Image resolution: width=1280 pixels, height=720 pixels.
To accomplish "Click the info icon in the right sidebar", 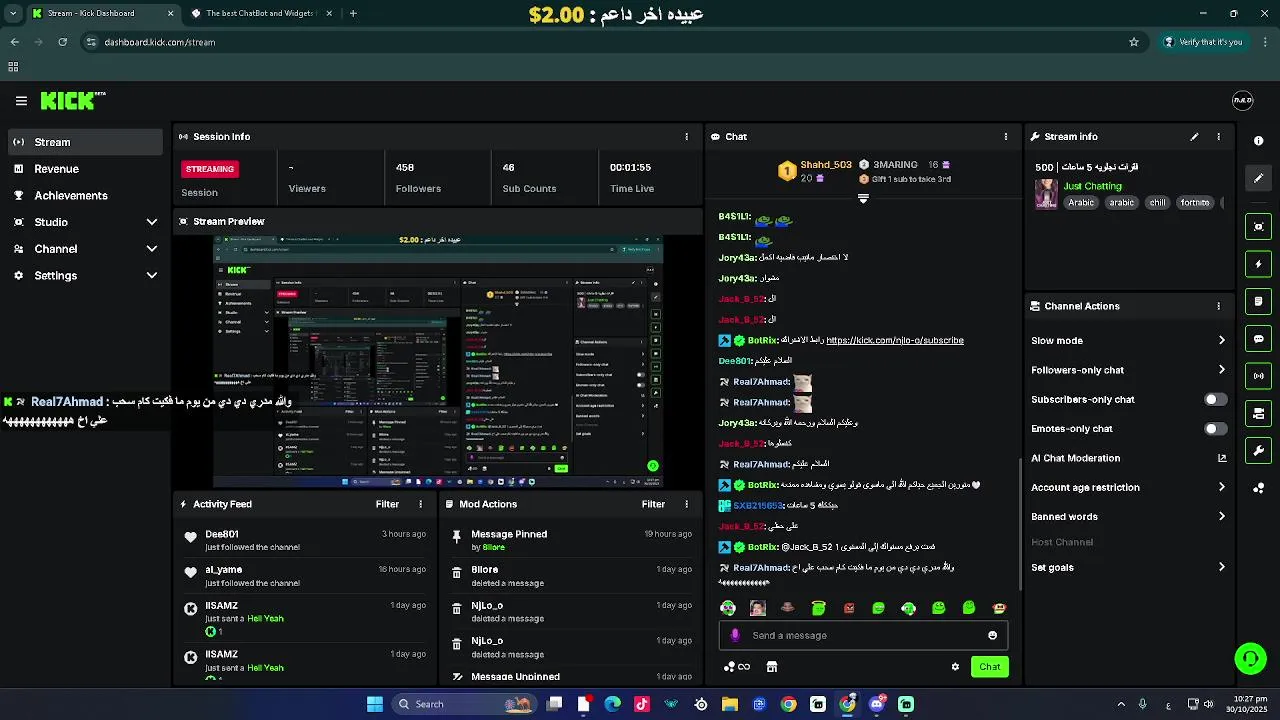I will point(1259,141).
